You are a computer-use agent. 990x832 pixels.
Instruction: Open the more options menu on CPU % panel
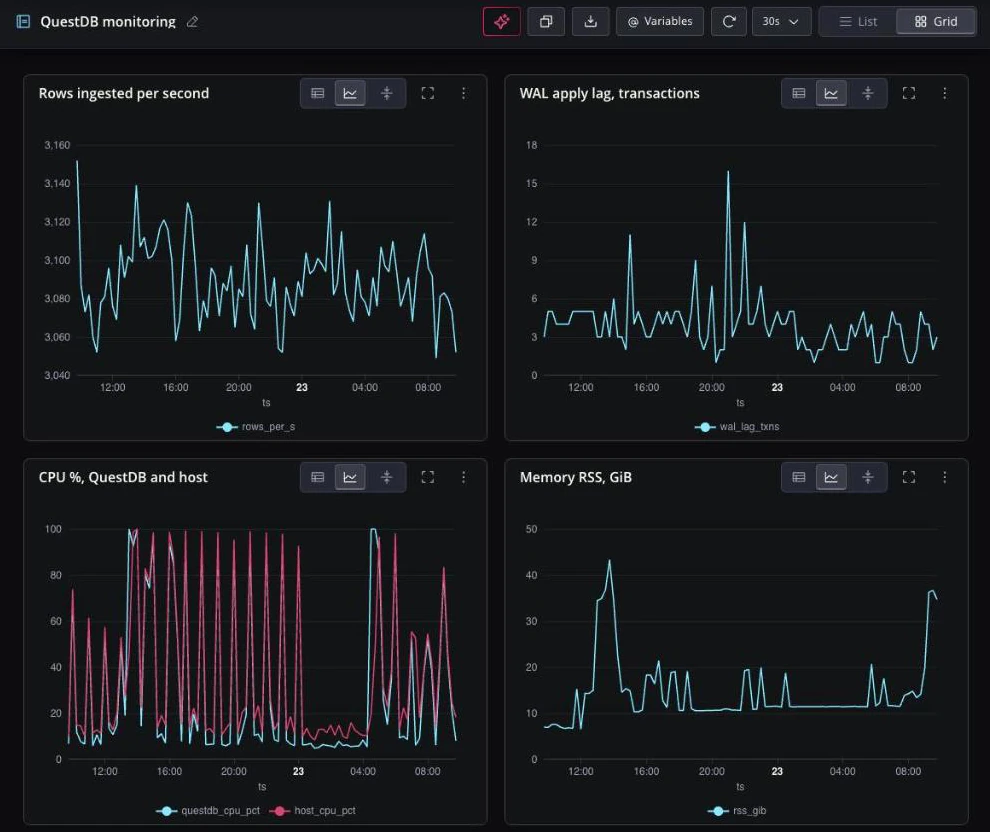point(463,477)
